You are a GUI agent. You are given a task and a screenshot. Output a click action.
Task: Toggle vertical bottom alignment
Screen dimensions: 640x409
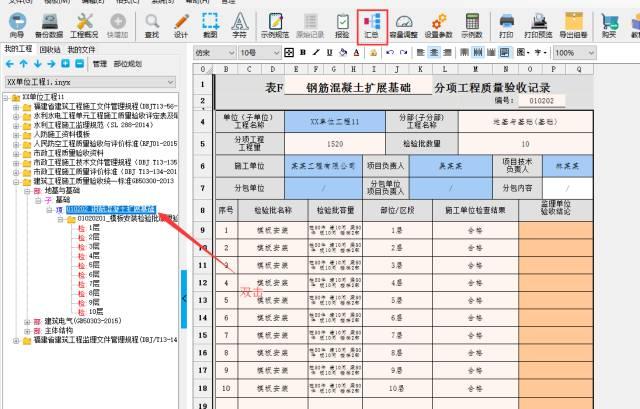point(491,53)
